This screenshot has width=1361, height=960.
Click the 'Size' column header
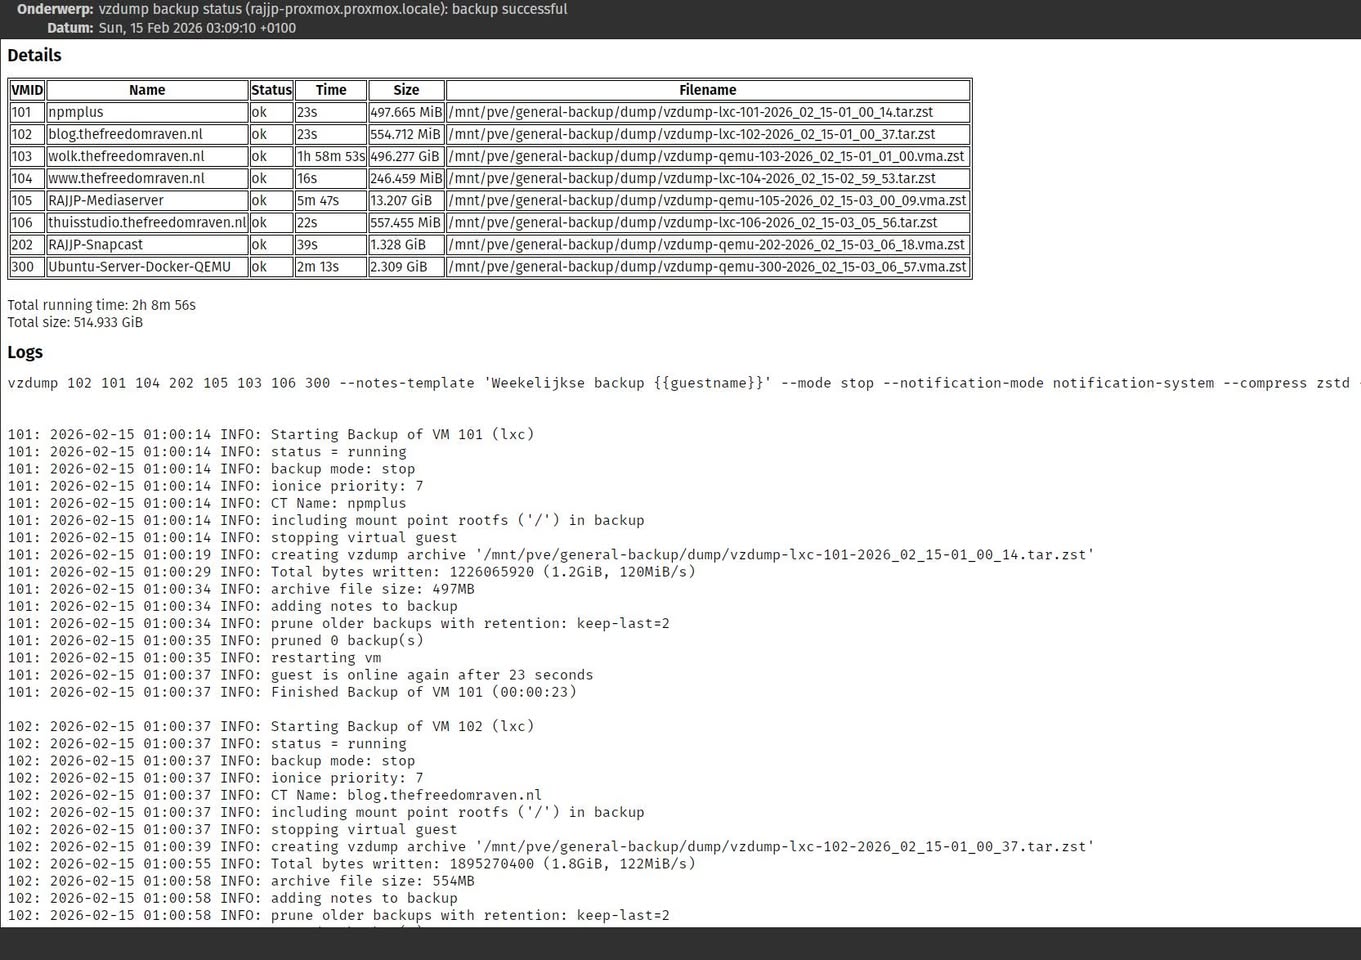(406, 90)
